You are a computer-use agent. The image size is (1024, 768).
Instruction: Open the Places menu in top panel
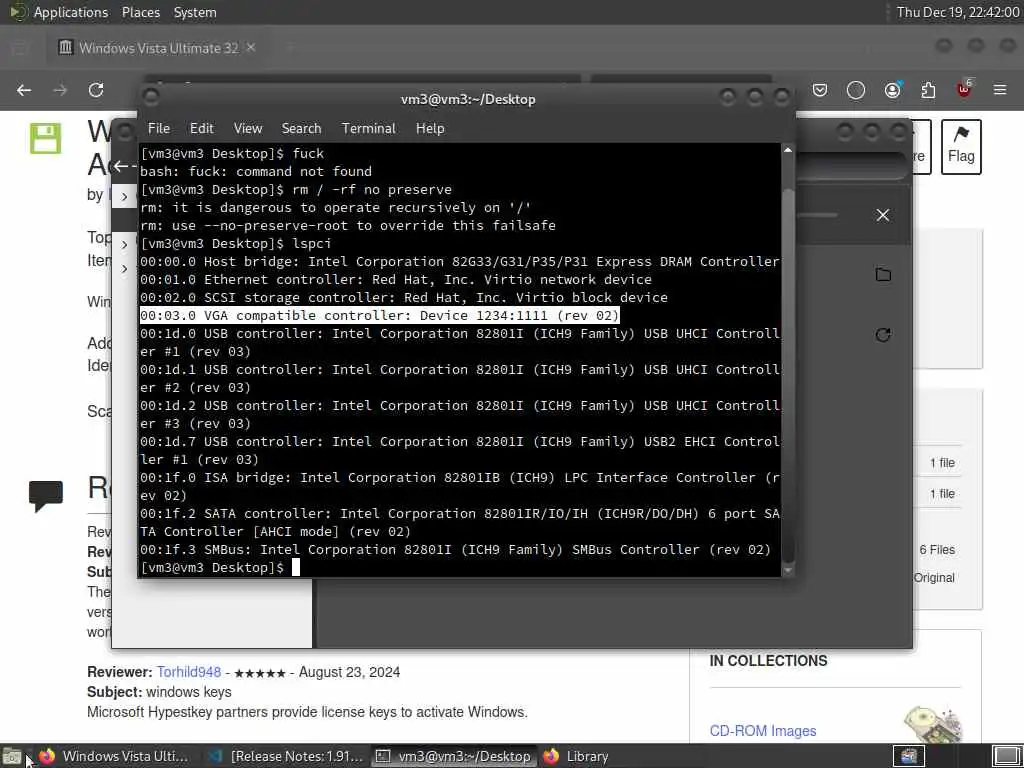coord(141,12)
